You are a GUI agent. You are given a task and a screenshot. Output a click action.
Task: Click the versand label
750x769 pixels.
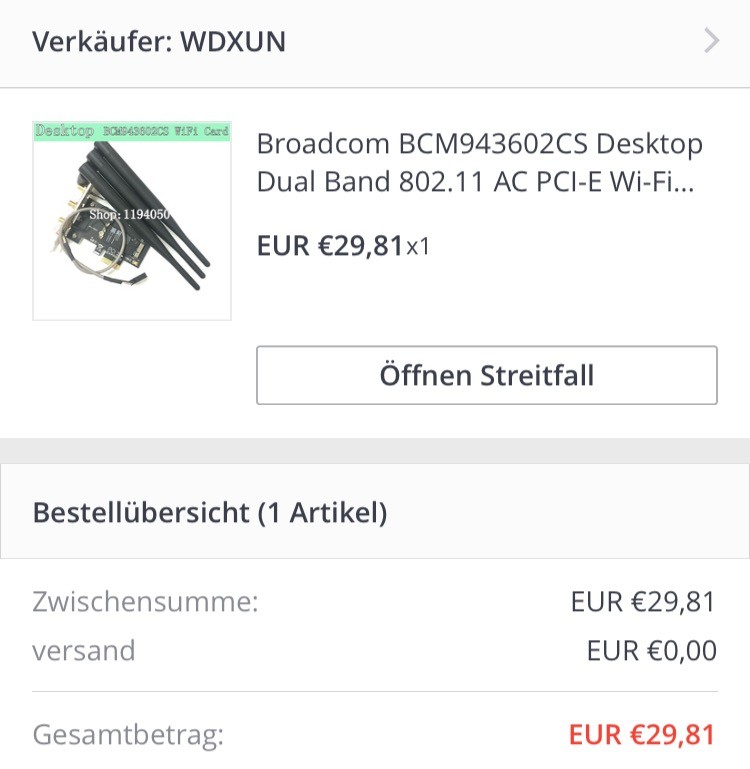pyautogui.click(x=83, y=651)
